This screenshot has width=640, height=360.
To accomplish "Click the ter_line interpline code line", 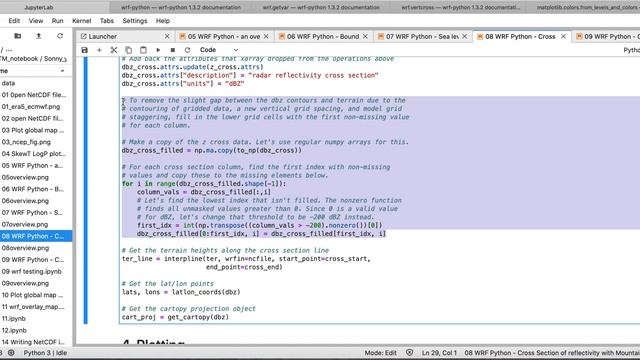I will 246,259.
